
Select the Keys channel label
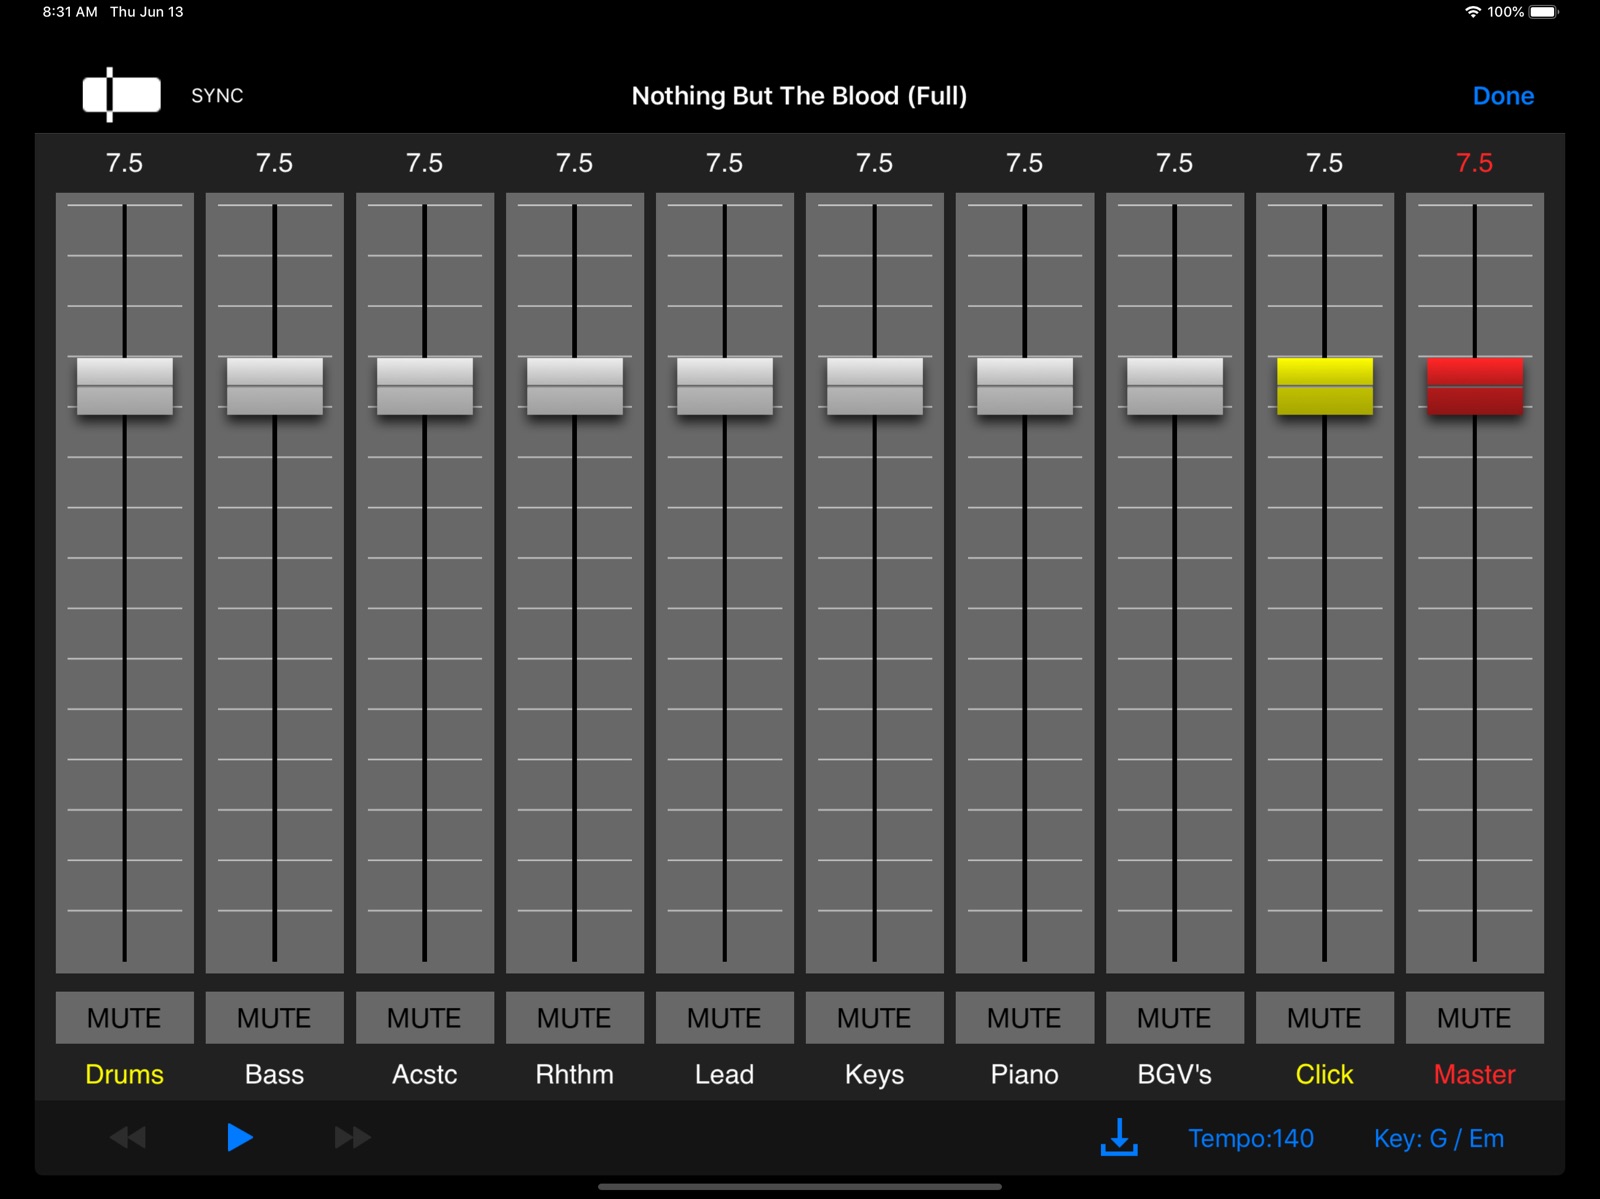pyautogui.click(x=875, y=1075)
